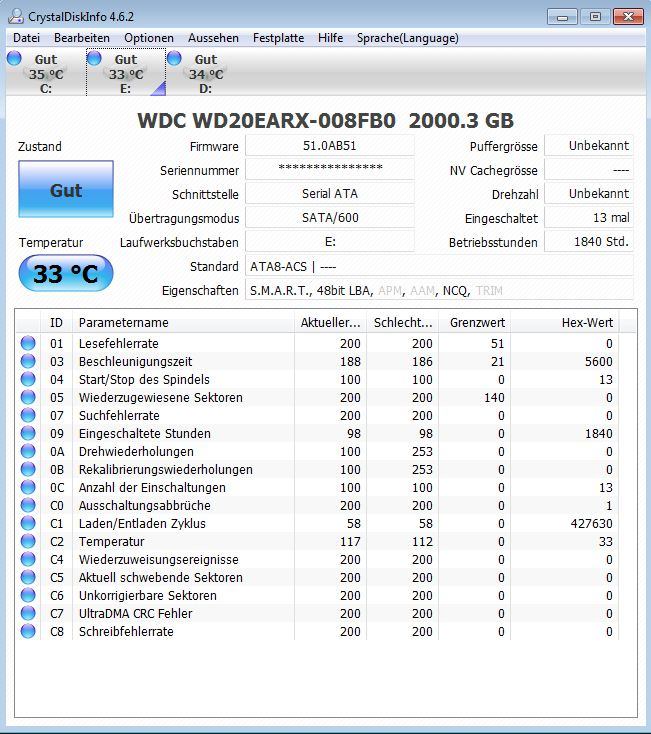The width and height of the screenshot is (651, 734).
Task: Open the Sprache(Language) menu
Action: click(408, 38)
